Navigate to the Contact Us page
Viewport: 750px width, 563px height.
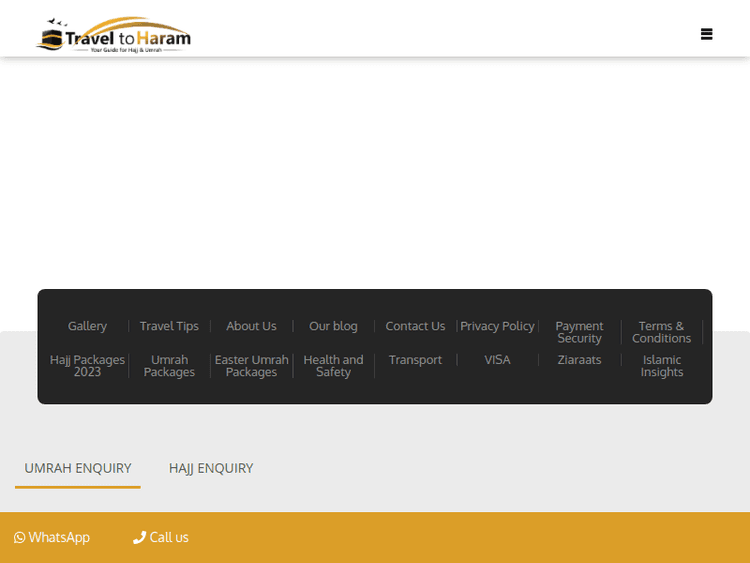pos(415,326)
